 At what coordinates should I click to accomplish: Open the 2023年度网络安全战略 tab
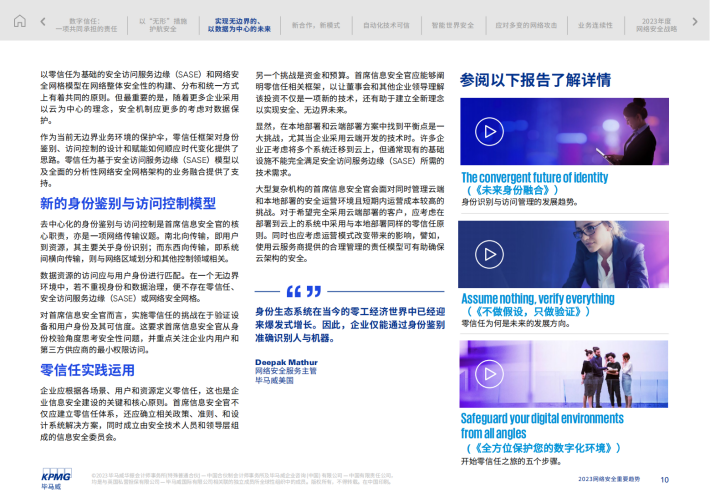point(656,24)
